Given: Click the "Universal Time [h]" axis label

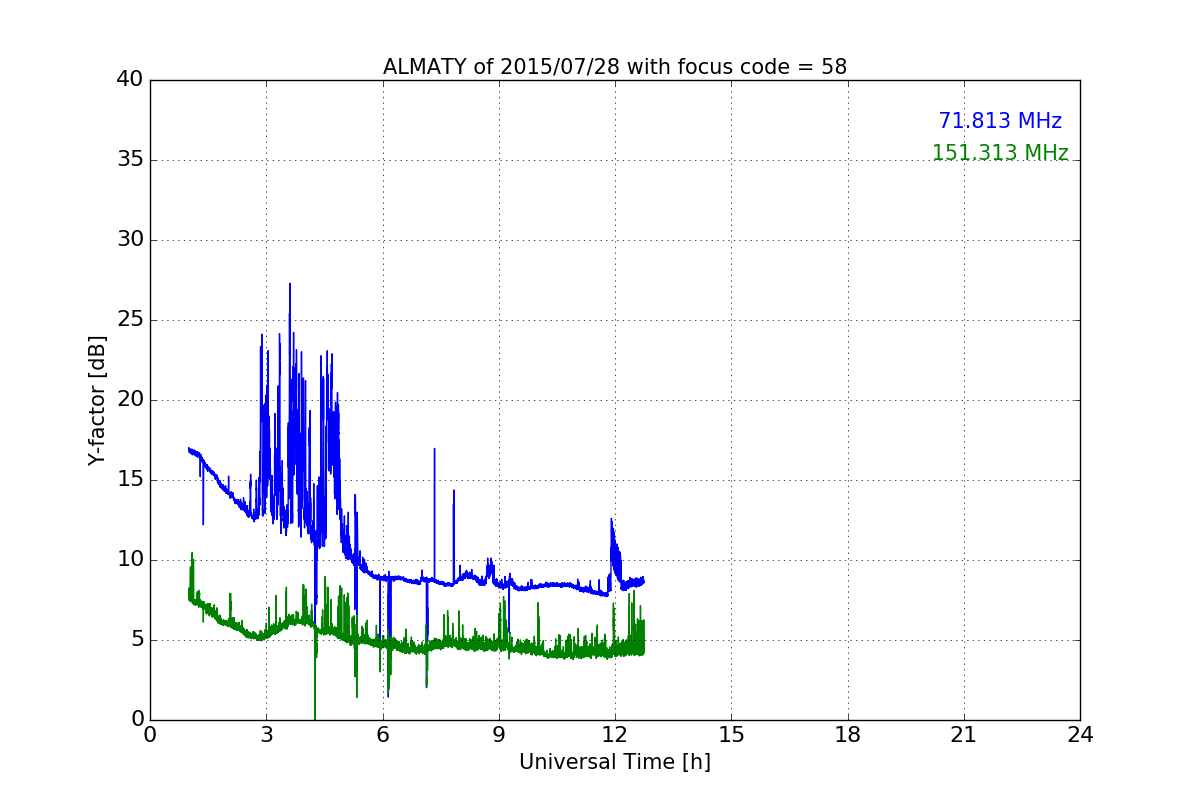Looking at the screenshot, I should coord(615,762).
